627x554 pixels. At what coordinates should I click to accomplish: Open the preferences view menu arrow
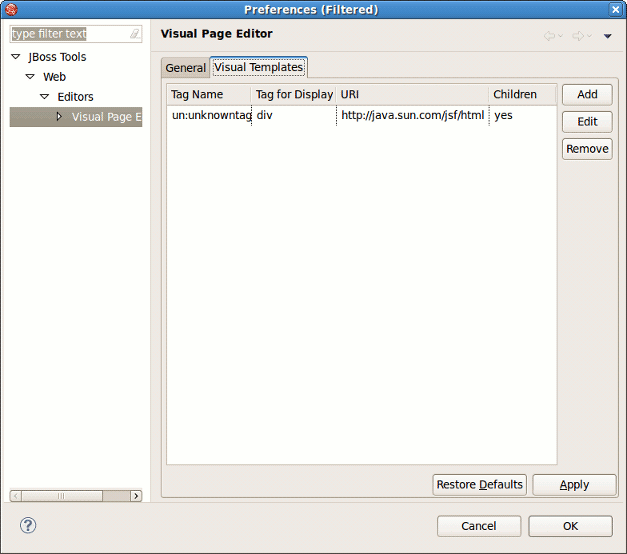pyautogui.click(x=607, y=36)
